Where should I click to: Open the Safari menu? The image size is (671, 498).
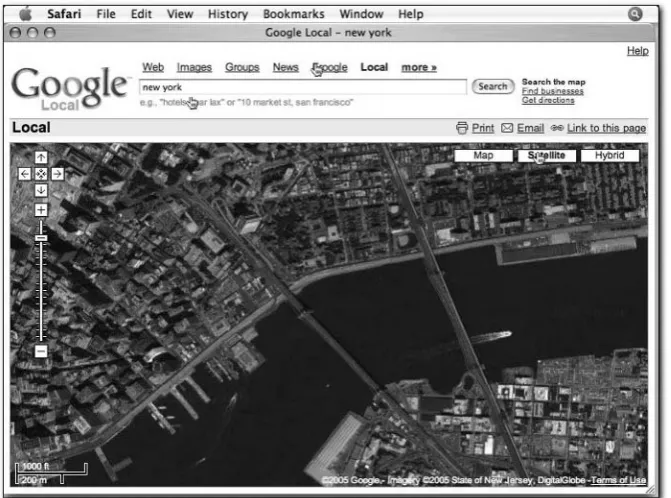click(x=64, y=14)
